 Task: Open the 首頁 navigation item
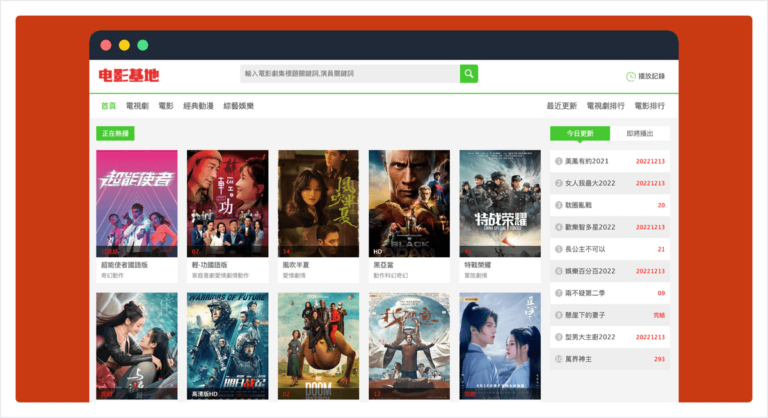click(108, 106)
